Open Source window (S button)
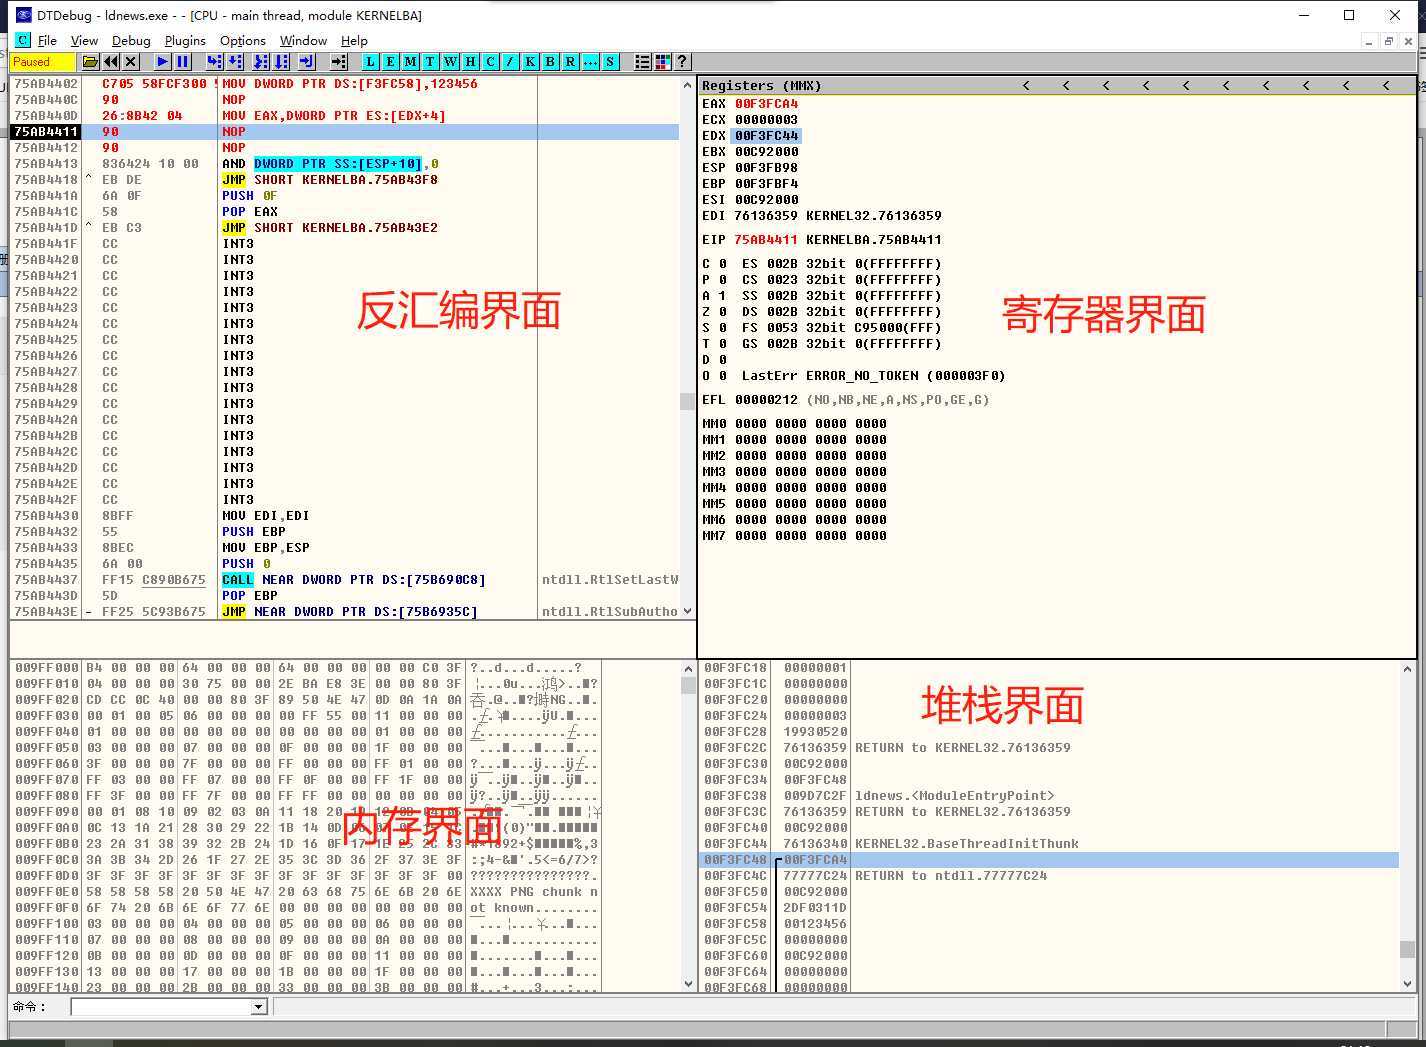1426x1047 pixels. click(610, 62)
